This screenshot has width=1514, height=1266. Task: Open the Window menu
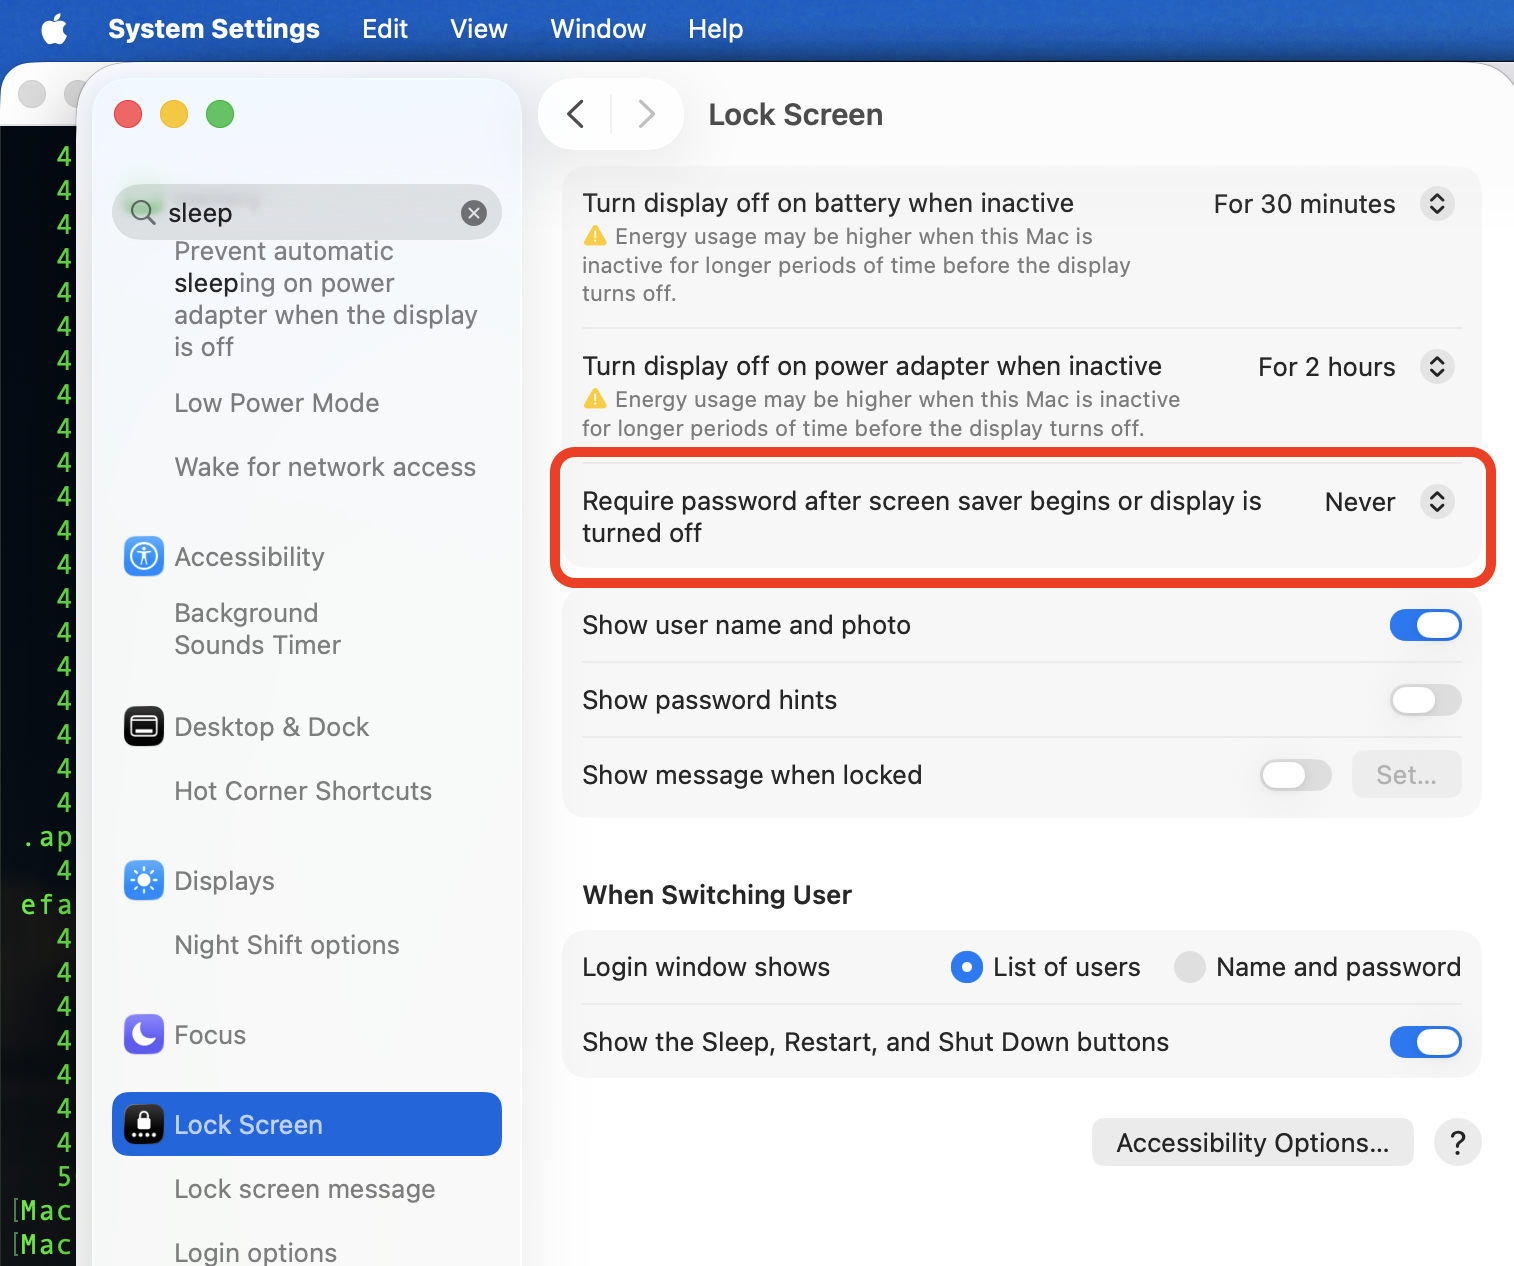(x=598, y=29)
